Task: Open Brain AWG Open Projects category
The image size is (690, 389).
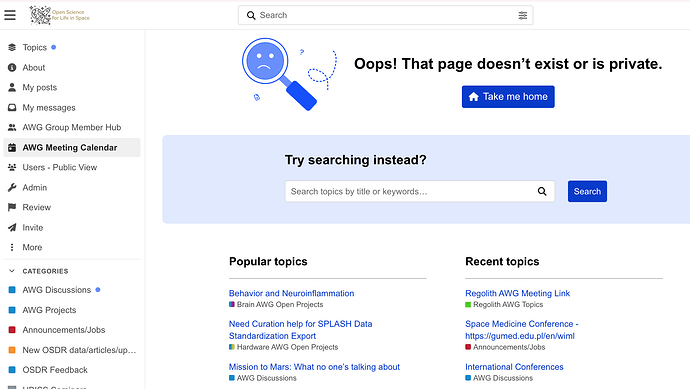Action: (276, 305)
